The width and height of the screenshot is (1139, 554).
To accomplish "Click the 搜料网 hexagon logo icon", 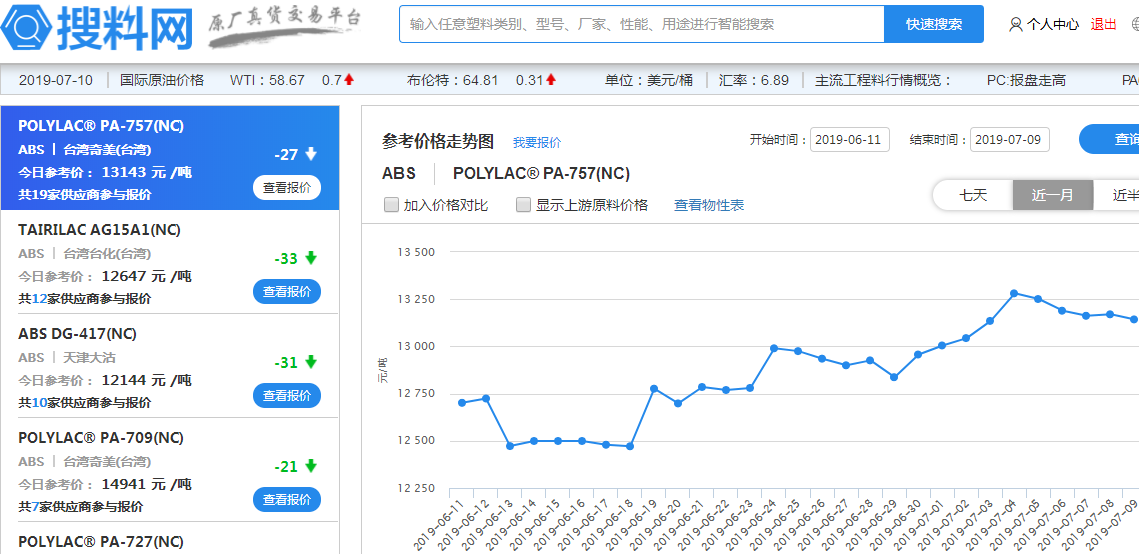I will coord(27,26).
